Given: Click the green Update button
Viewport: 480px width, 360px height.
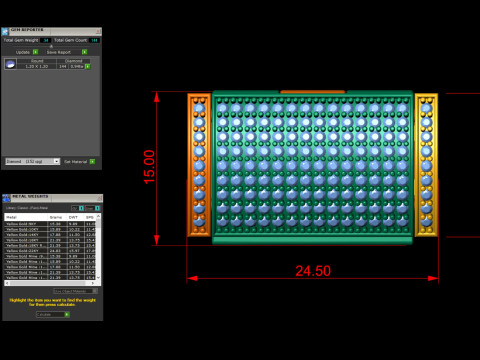Looking at the screenshot, I should 35,52.
